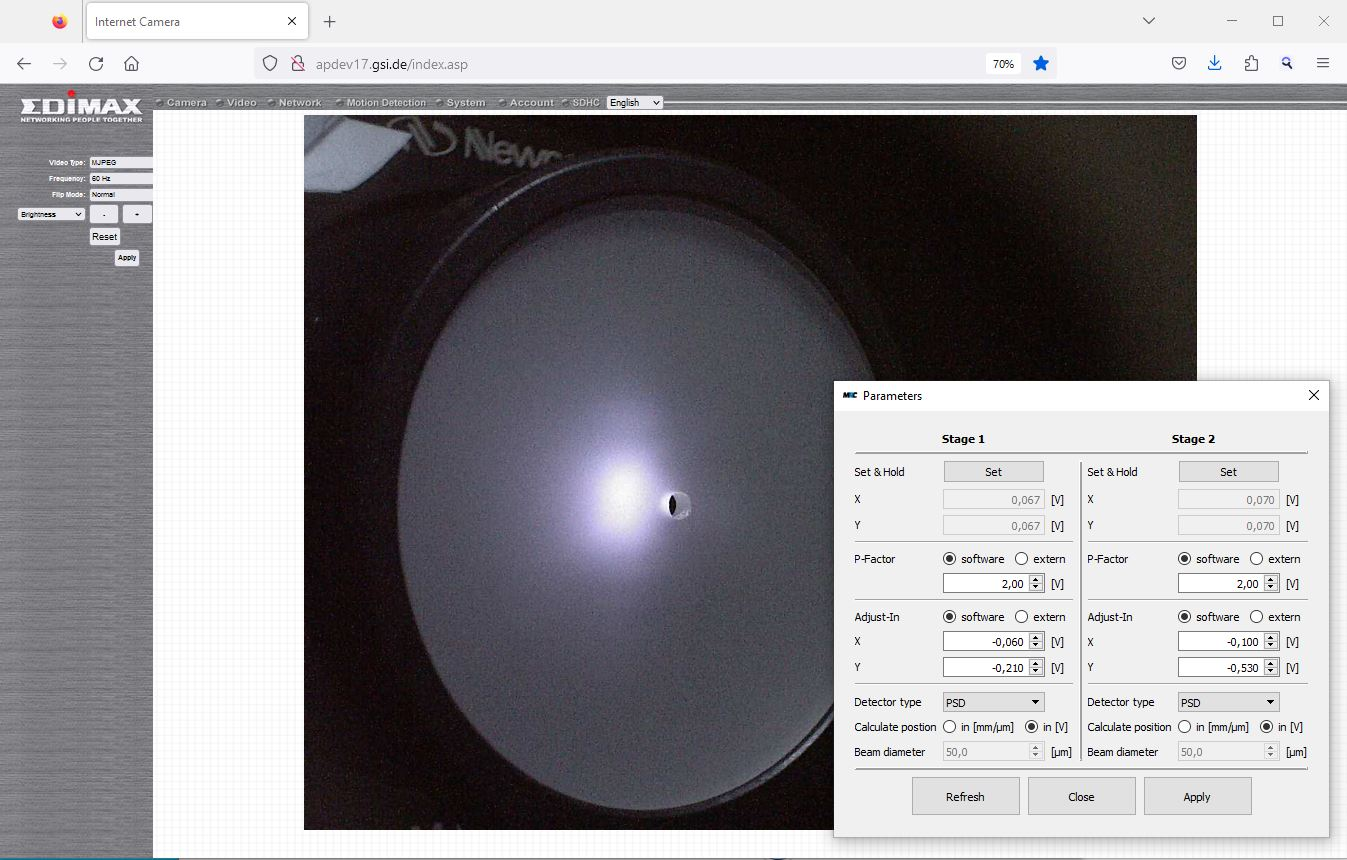Click Stage 2 P-Factor 2,00 spinner arrows
The image size is (1347, 860).
click(x=1271, y=584)
